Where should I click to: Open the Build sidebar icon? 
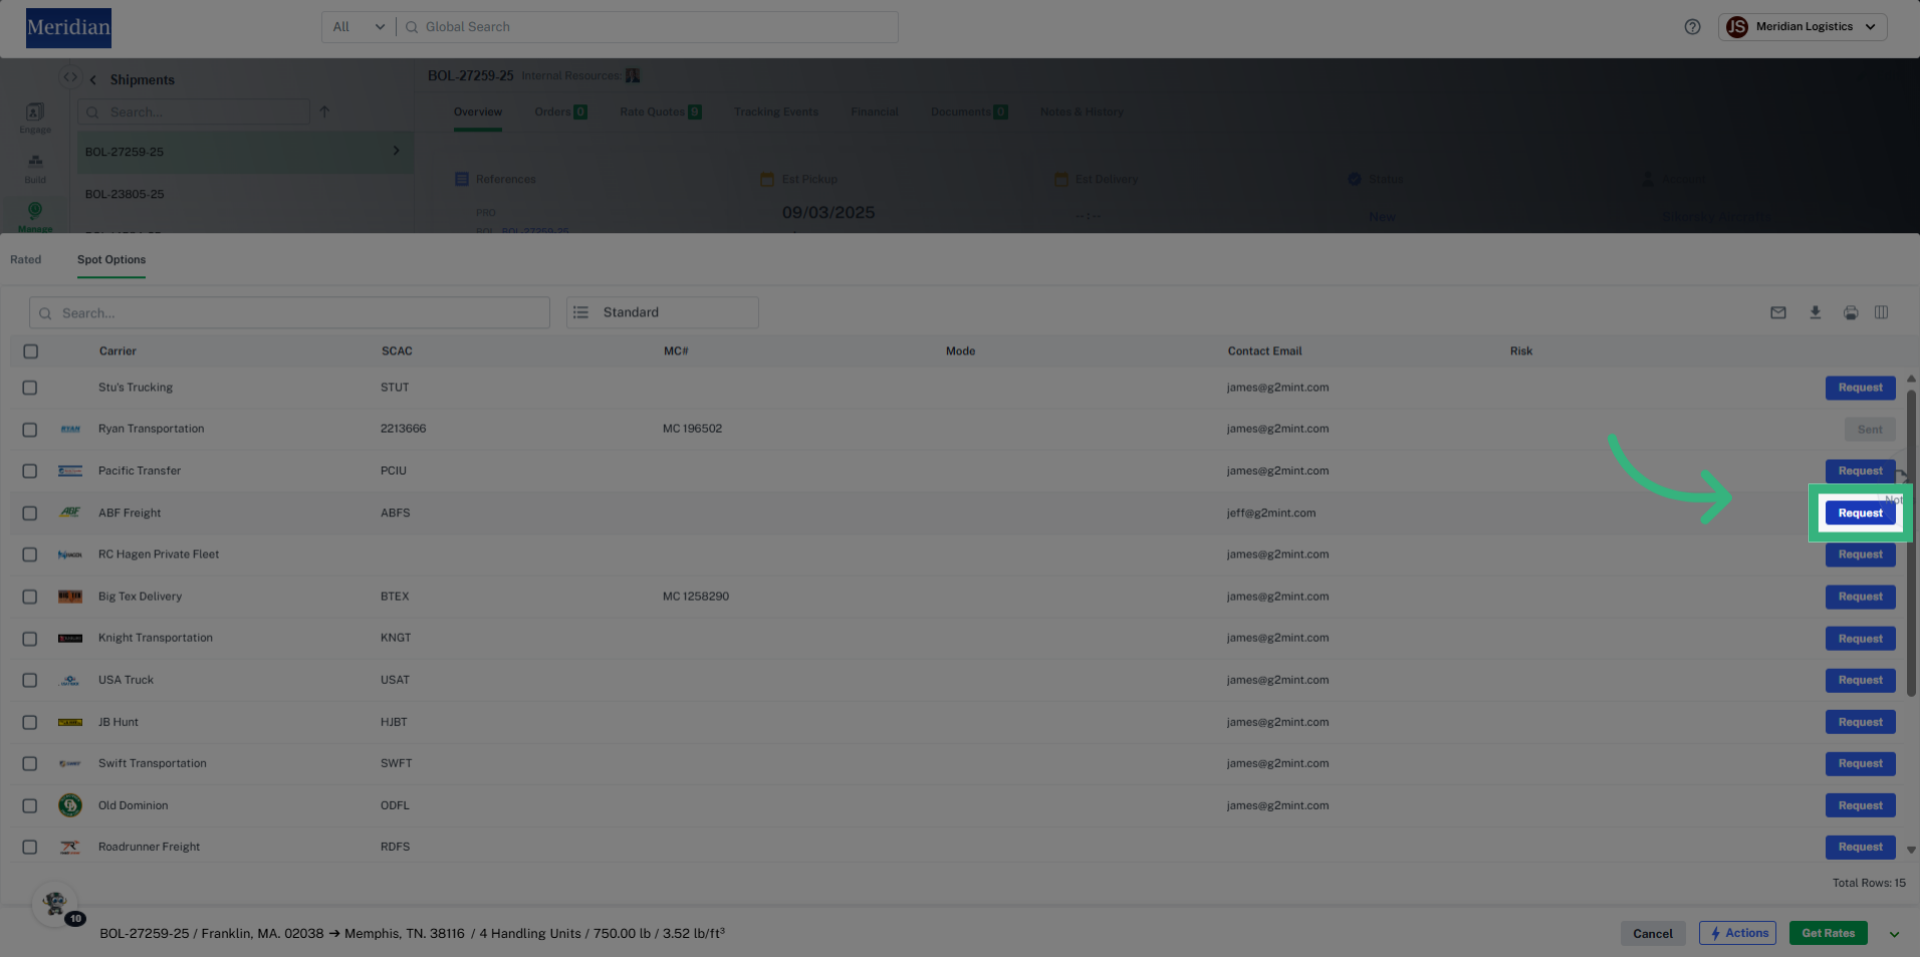[35, 168]
